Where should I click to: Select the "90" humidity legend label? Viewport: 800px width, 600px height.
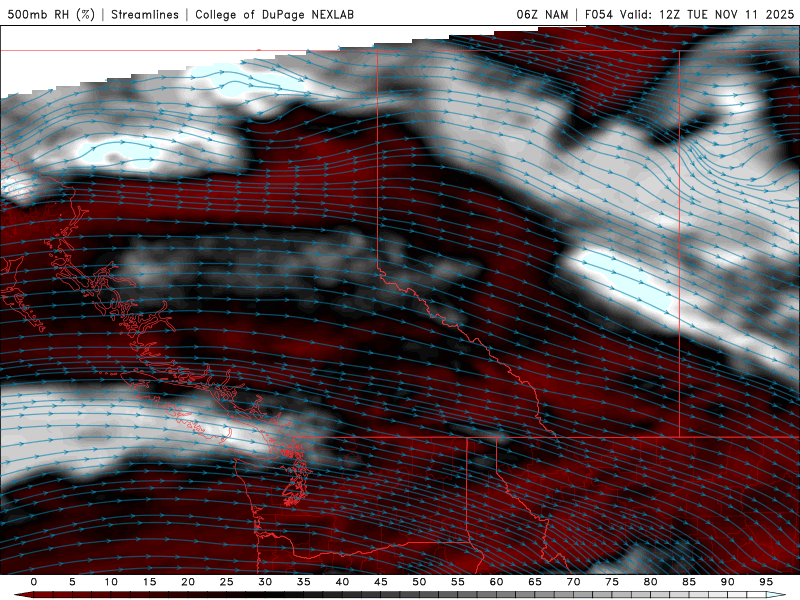tap(728, 582)
